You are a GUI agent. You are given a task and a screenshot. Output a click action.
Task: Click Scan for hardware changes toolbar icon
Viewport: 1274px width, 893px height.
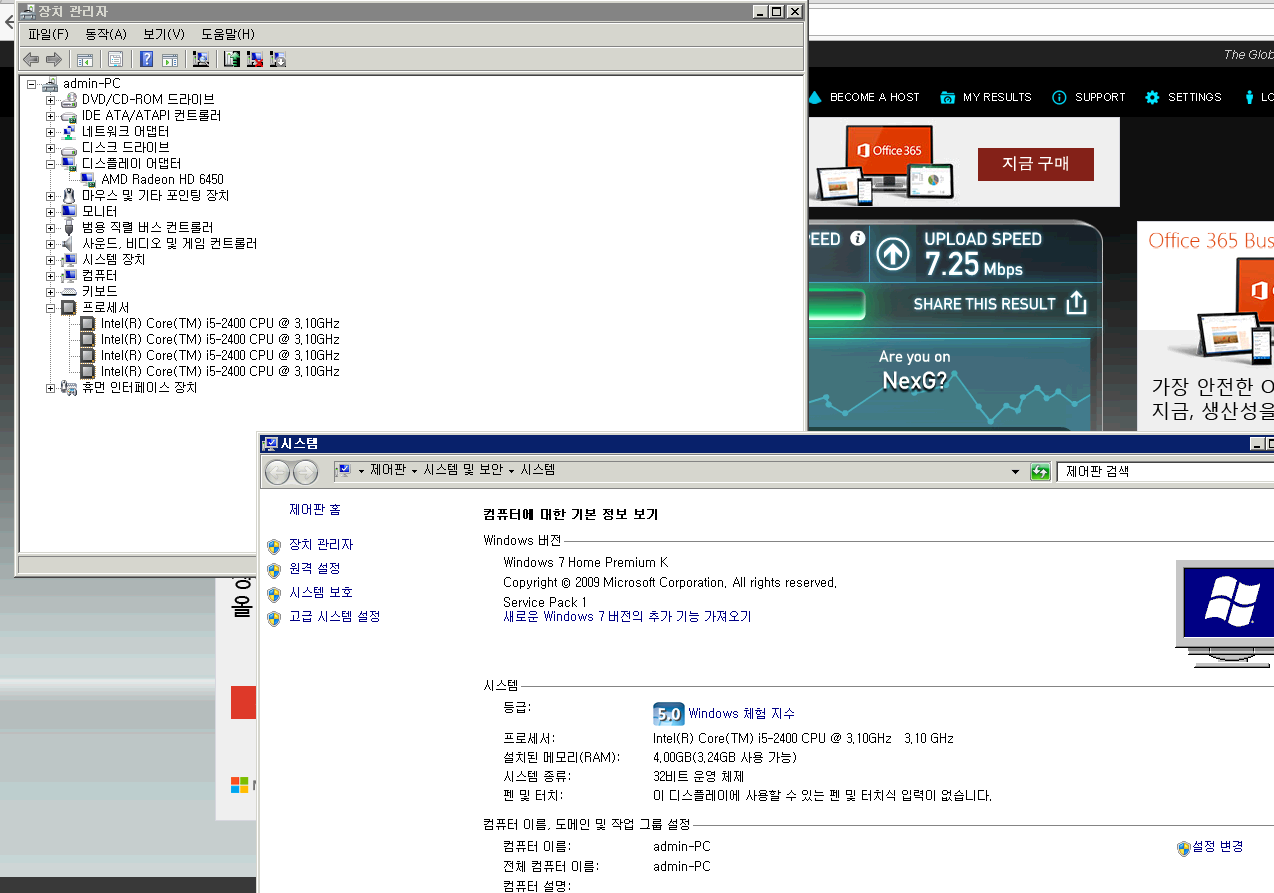click(x=201, y=60)
